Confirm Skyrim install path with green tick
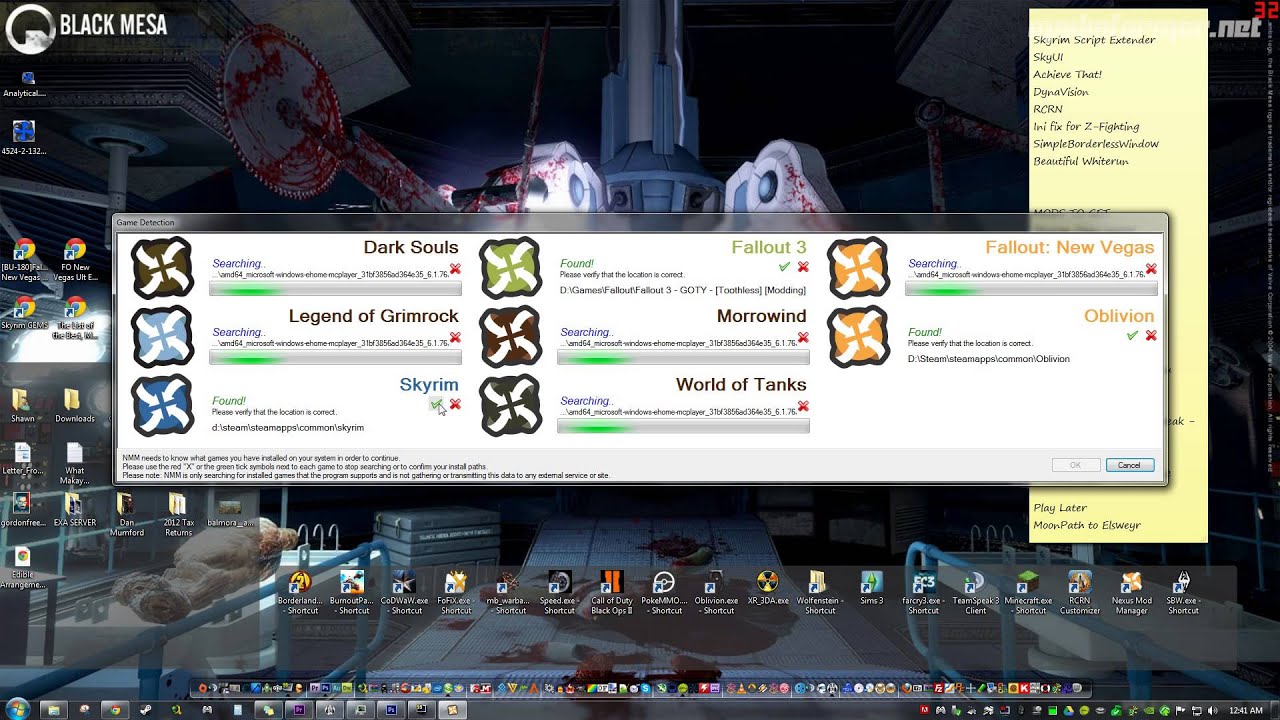 [x=436, y=404]
